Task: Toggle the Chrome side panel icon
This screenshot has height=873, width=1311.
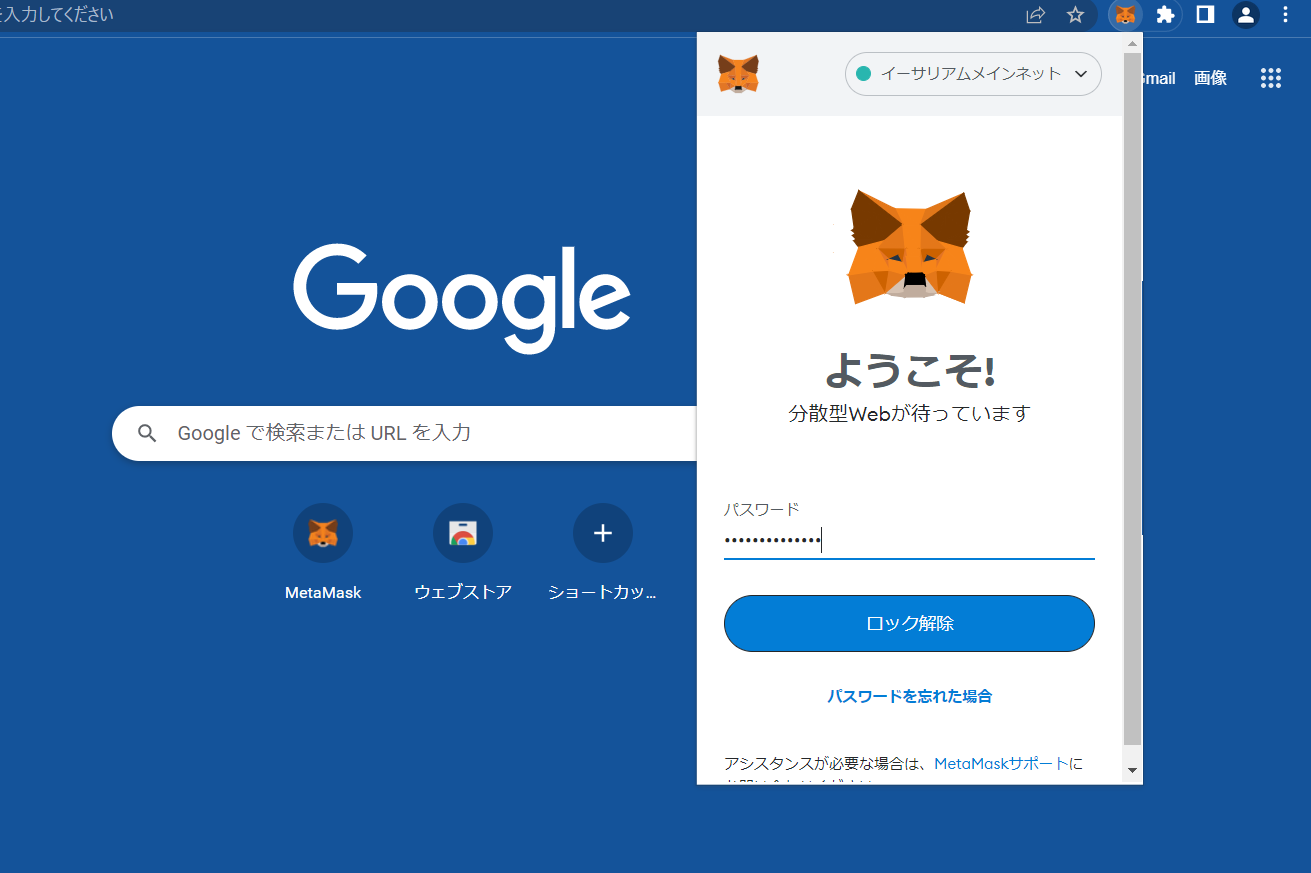Action: 1205,15
